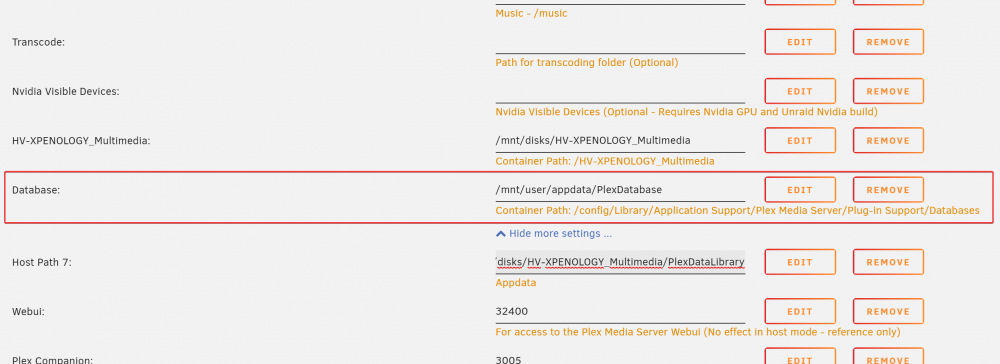Click the 'Transcode:' label
Image resolution: width=1000 pixels, height=364 pixels.
(x=38, y=42)
